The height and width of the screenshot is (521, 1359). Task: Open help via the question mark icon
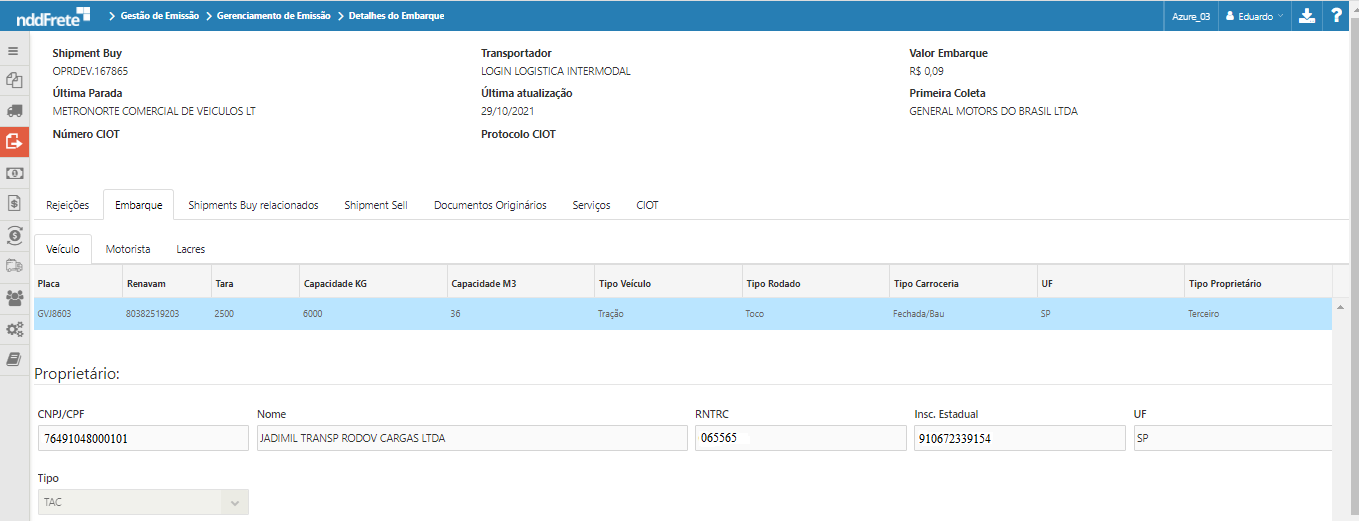point(1337,16)
